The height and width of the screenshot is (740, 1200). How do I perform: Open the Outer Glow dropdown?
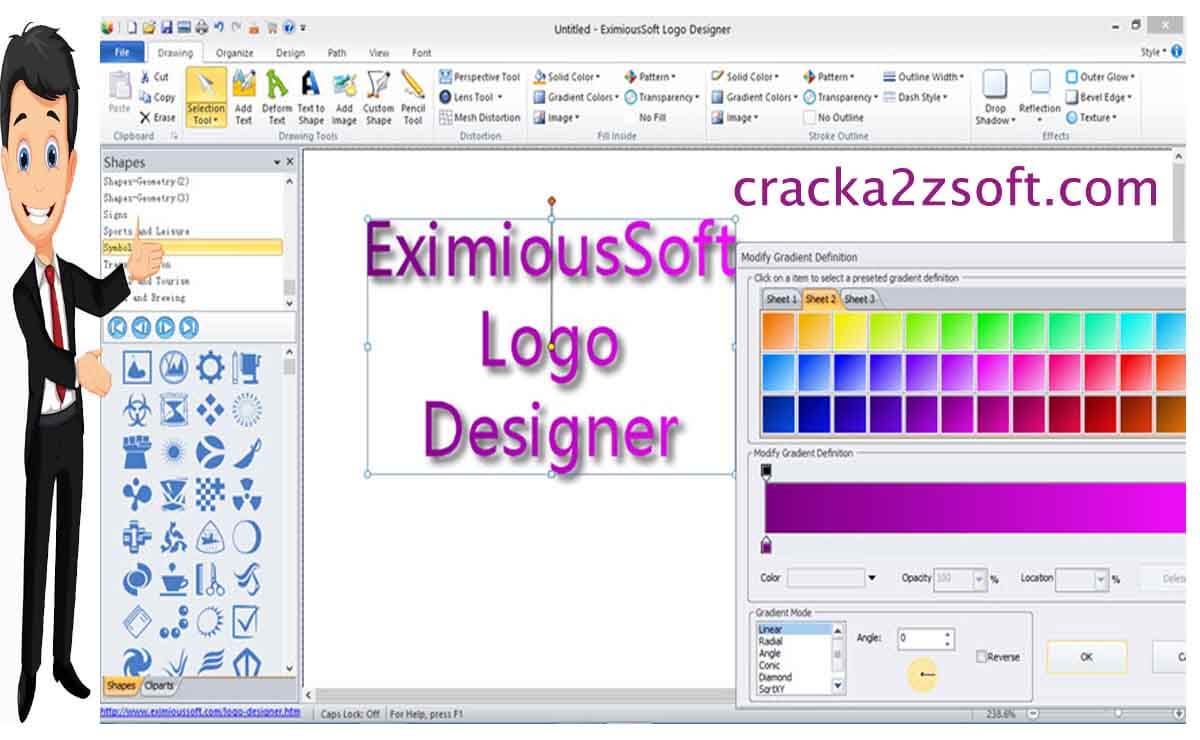1099,77
